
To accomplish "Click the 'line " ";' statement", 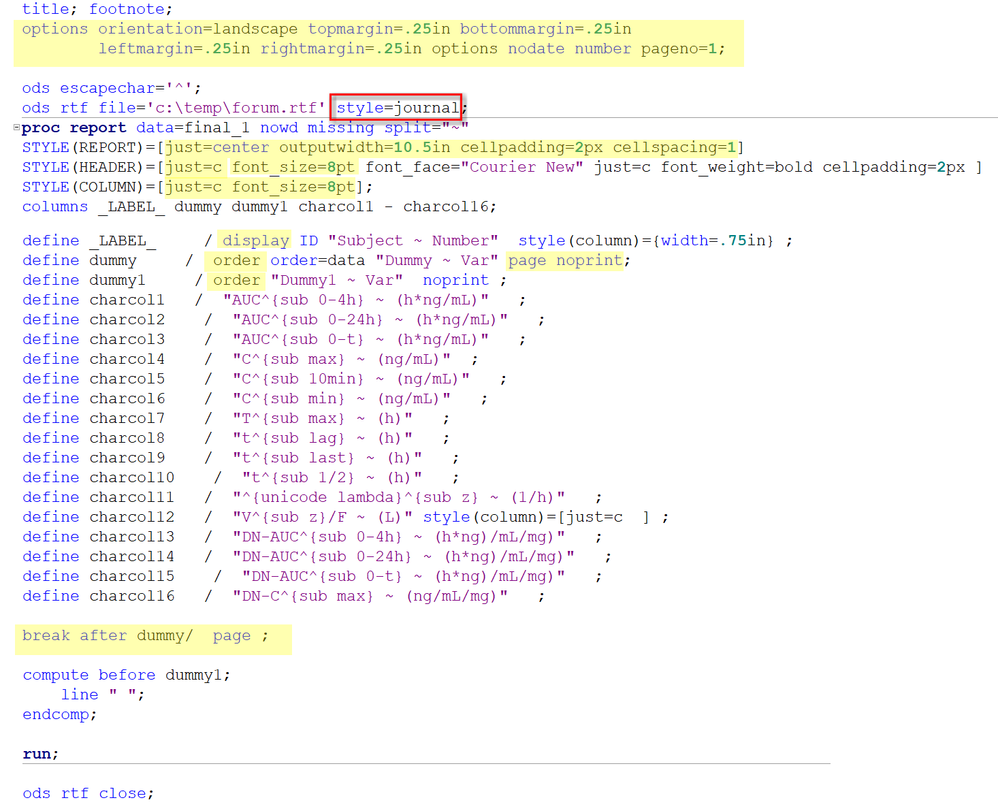I will (x=102, y=694).
